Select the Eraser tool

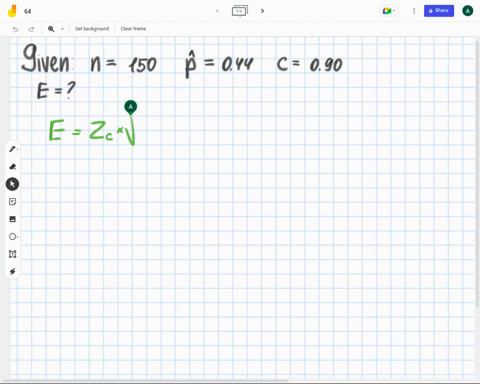[x=13, y=167]
